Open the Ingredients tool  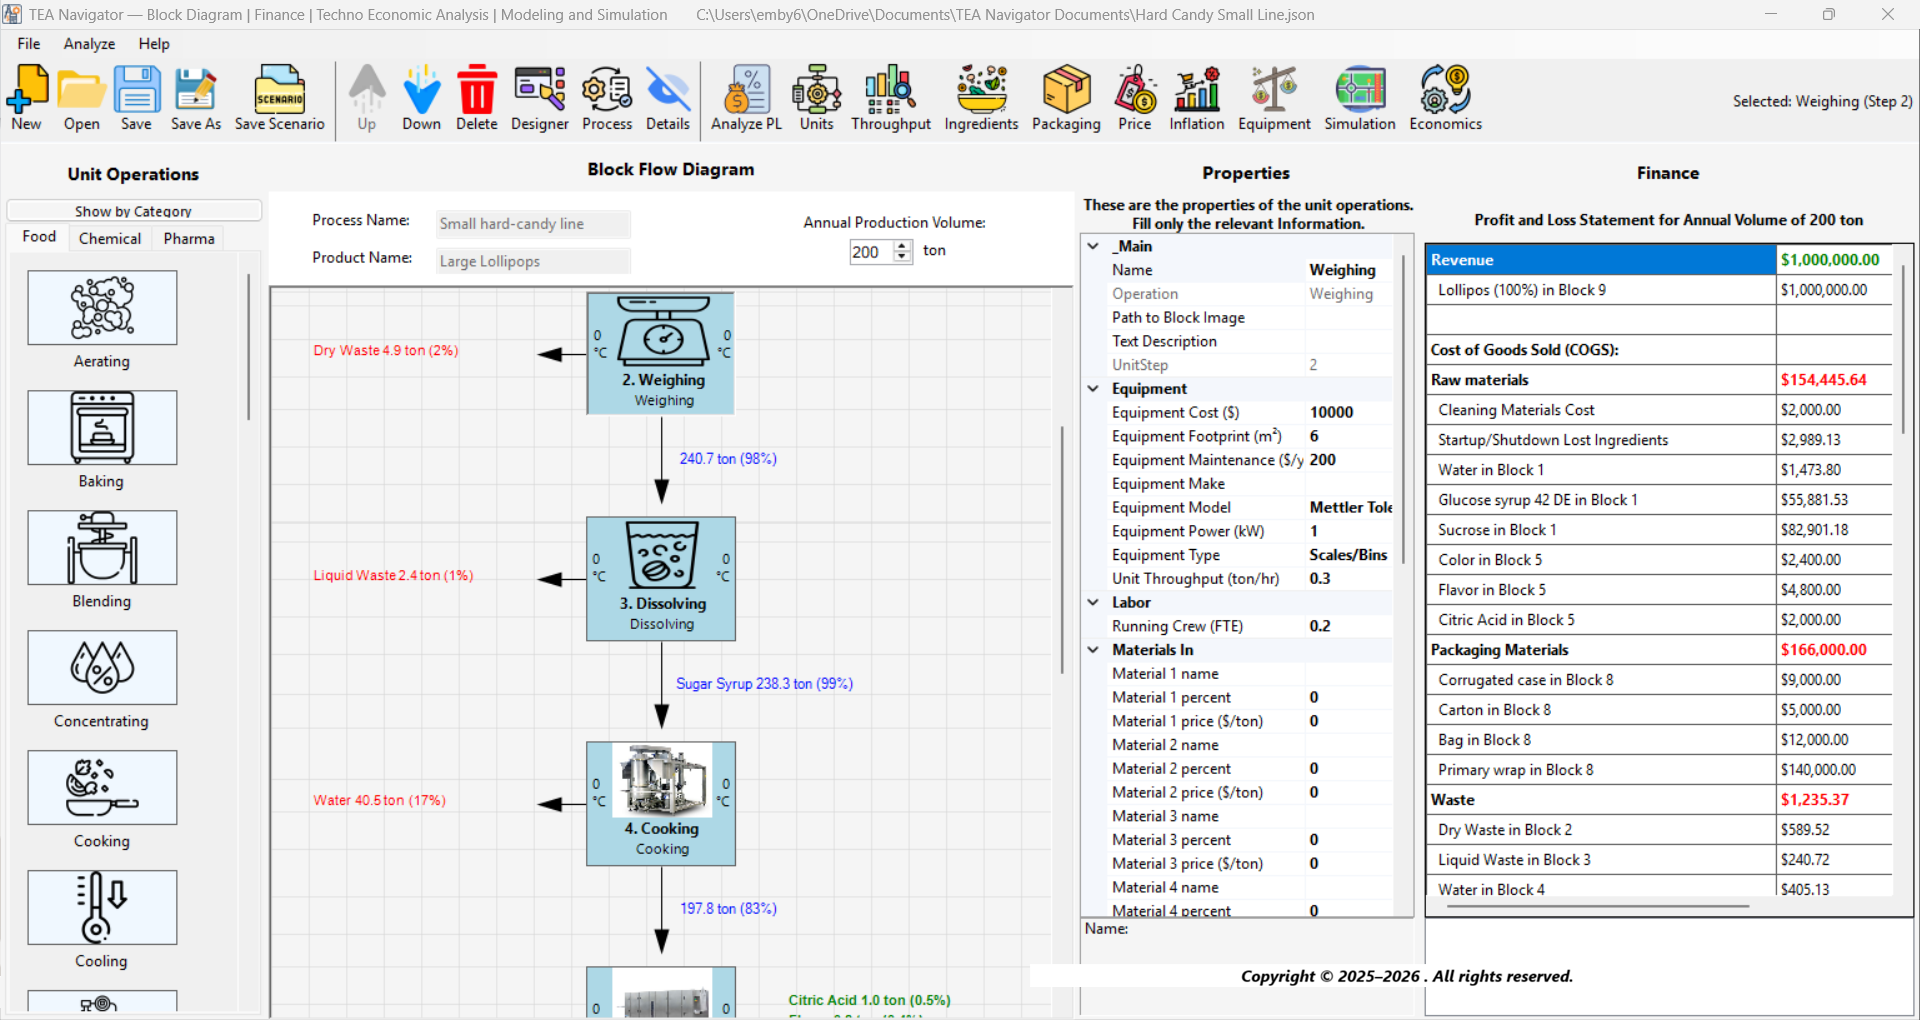980,97
